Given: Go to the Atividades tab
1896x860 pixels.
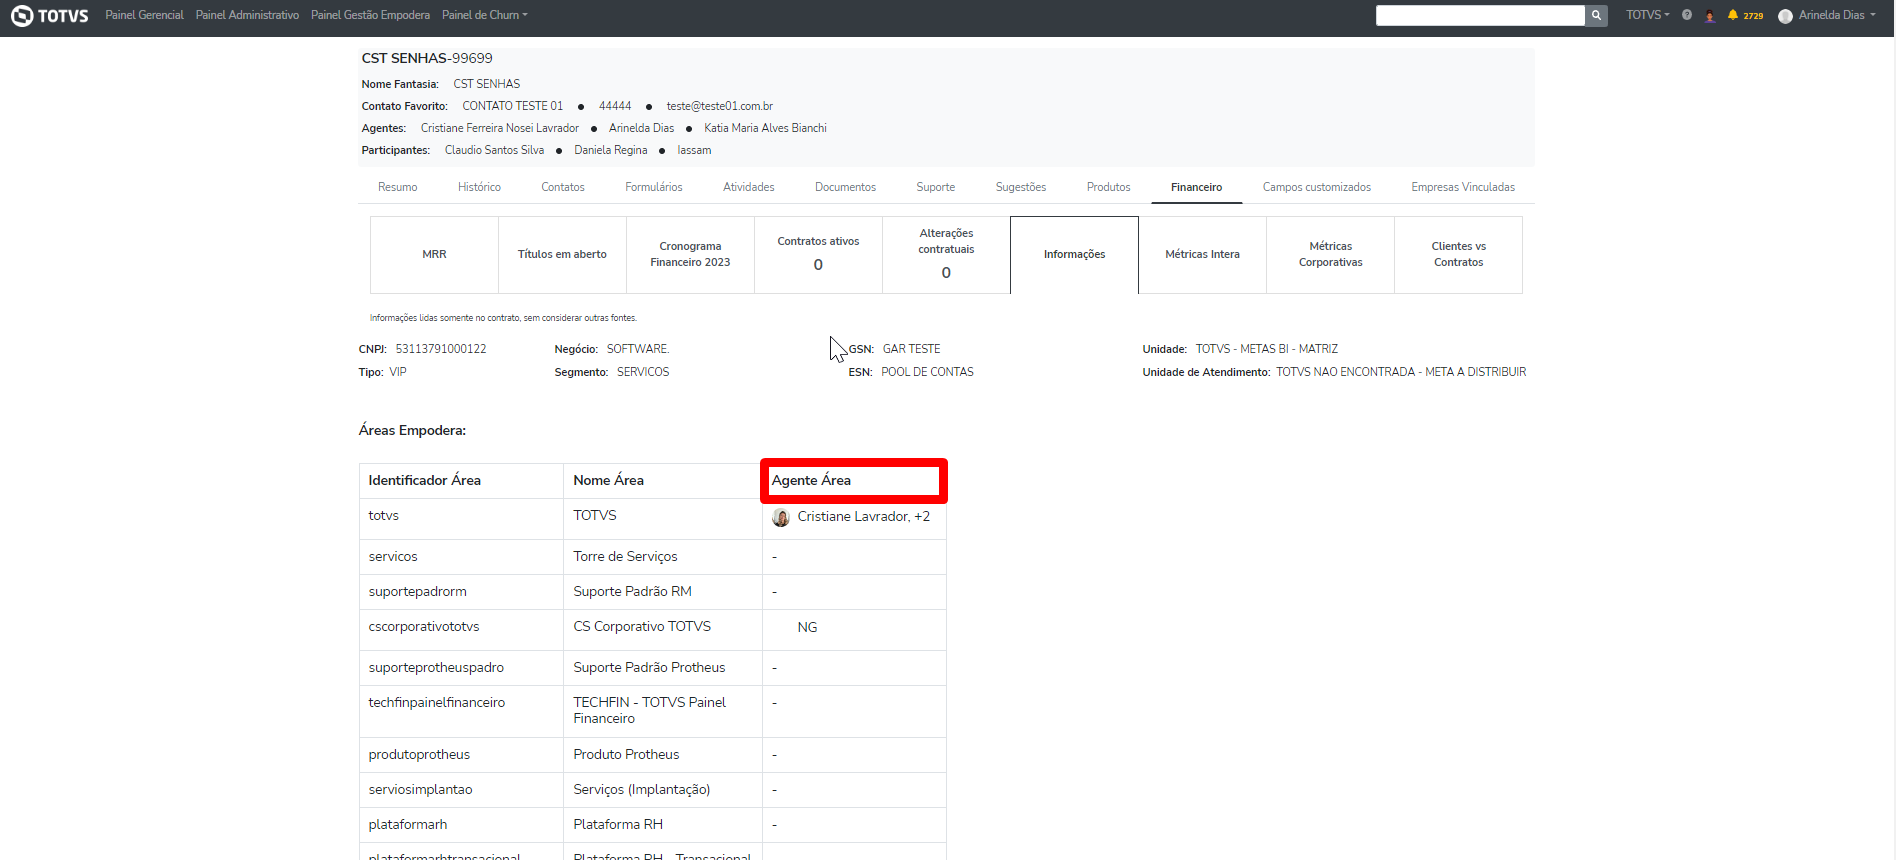Looking at the screenshot, I should tap(749, 187).
